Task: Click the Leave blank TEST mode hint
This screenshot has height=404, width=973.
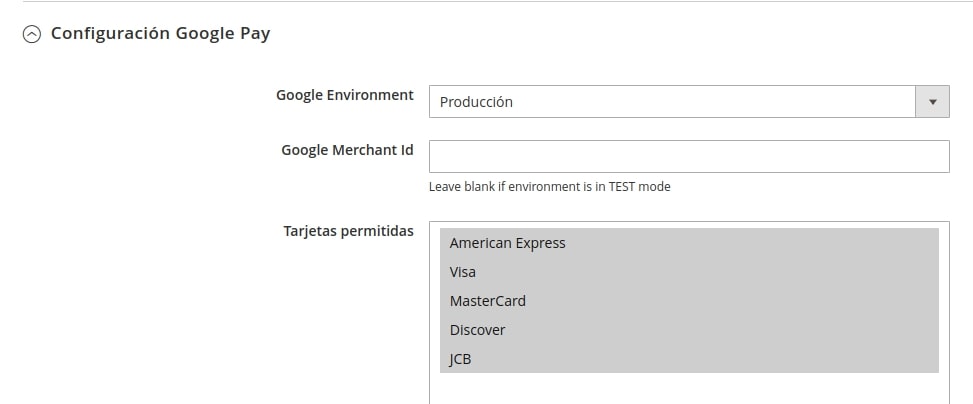Action: click(x=549, y=186)
